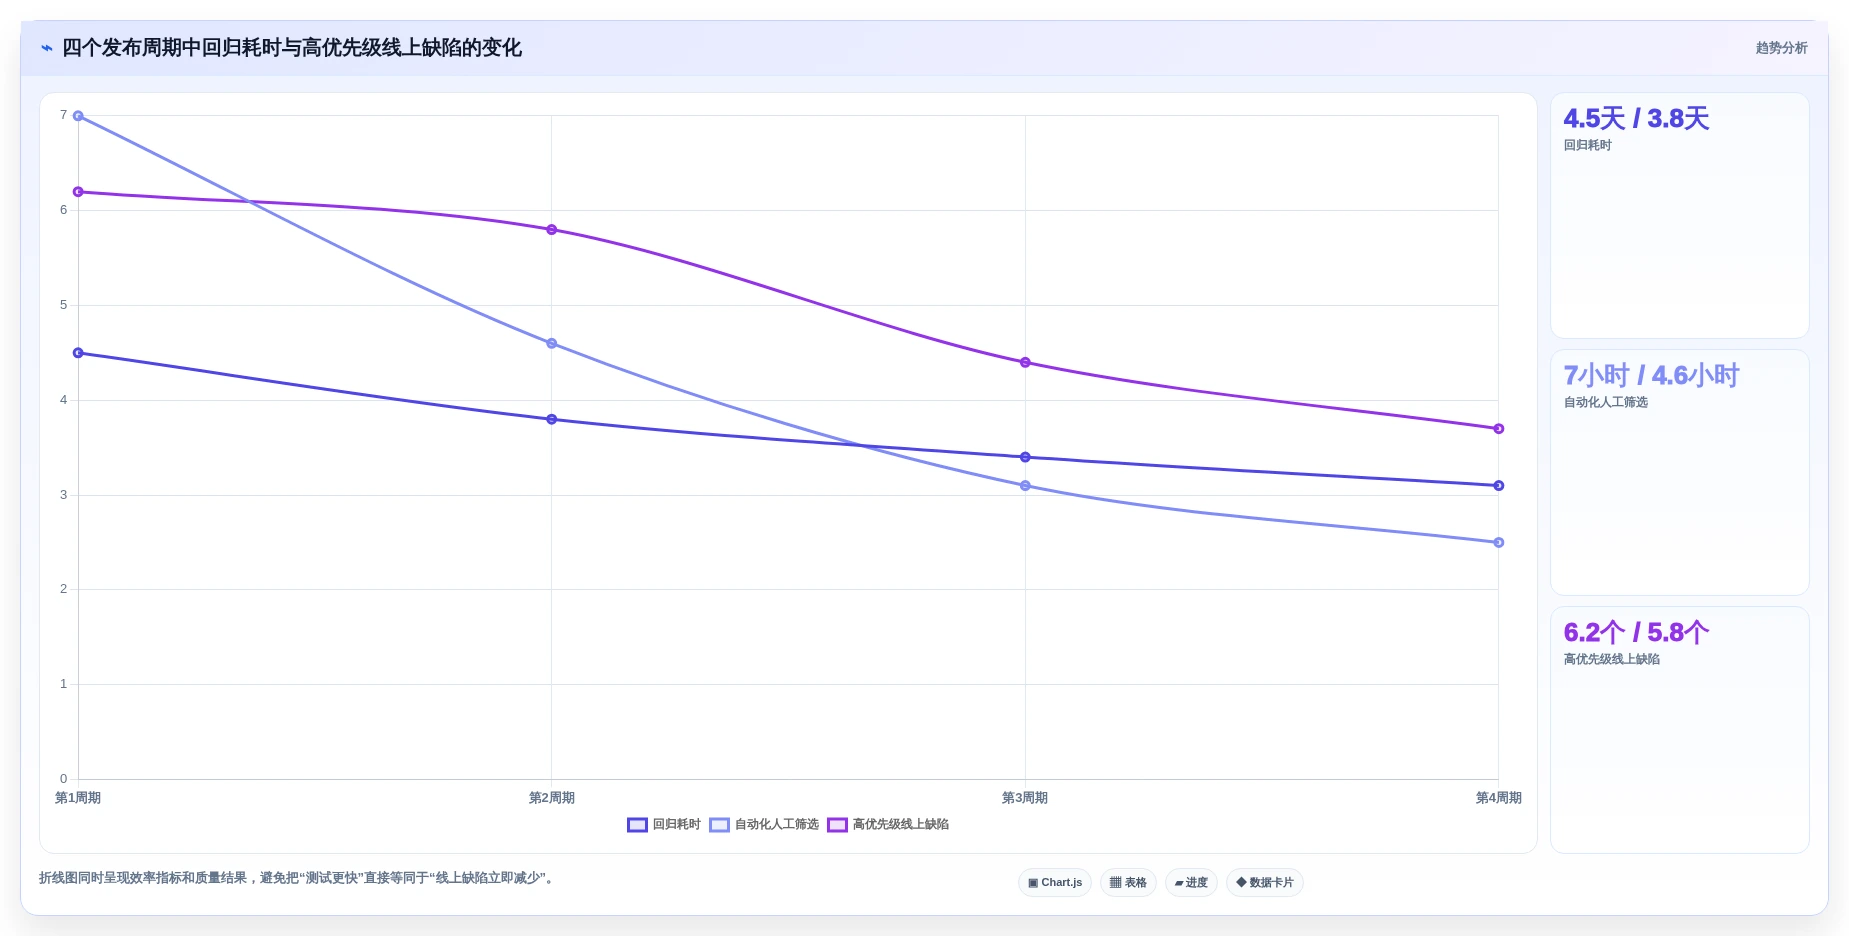Toggle the 回归耗时 legend color swatch
Image resolution: width=1849 pixels, height=936 pixels.
(637, 825)
